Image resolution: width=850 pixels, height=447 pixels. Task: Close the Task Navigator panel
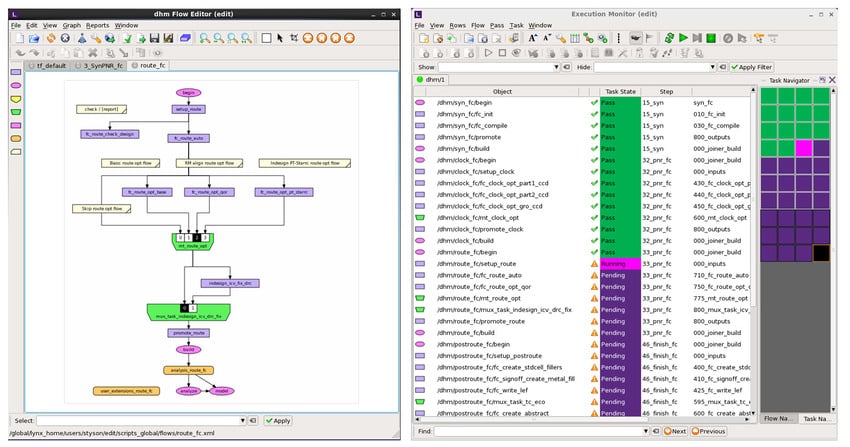[x=830, y=79]
